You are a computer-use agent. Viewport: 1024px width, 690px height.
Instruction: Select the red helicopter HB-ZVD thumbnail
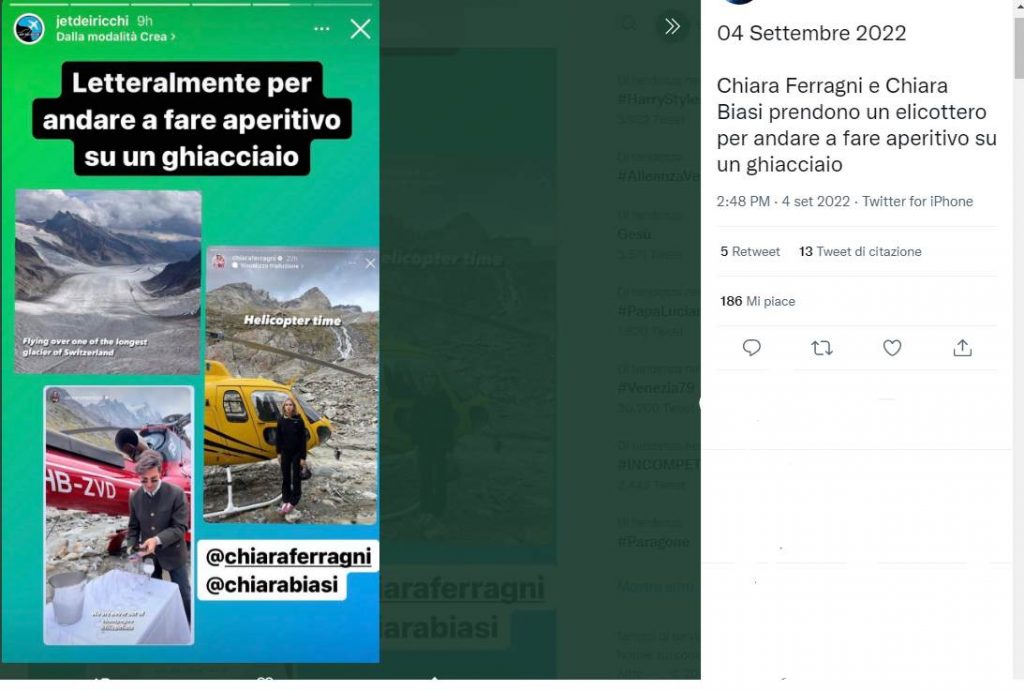[119, 515]
